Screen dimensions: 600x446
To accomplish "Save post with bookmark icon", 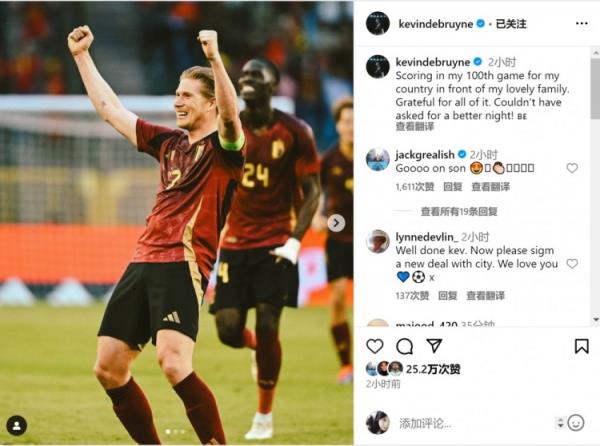I will (582, 346).
